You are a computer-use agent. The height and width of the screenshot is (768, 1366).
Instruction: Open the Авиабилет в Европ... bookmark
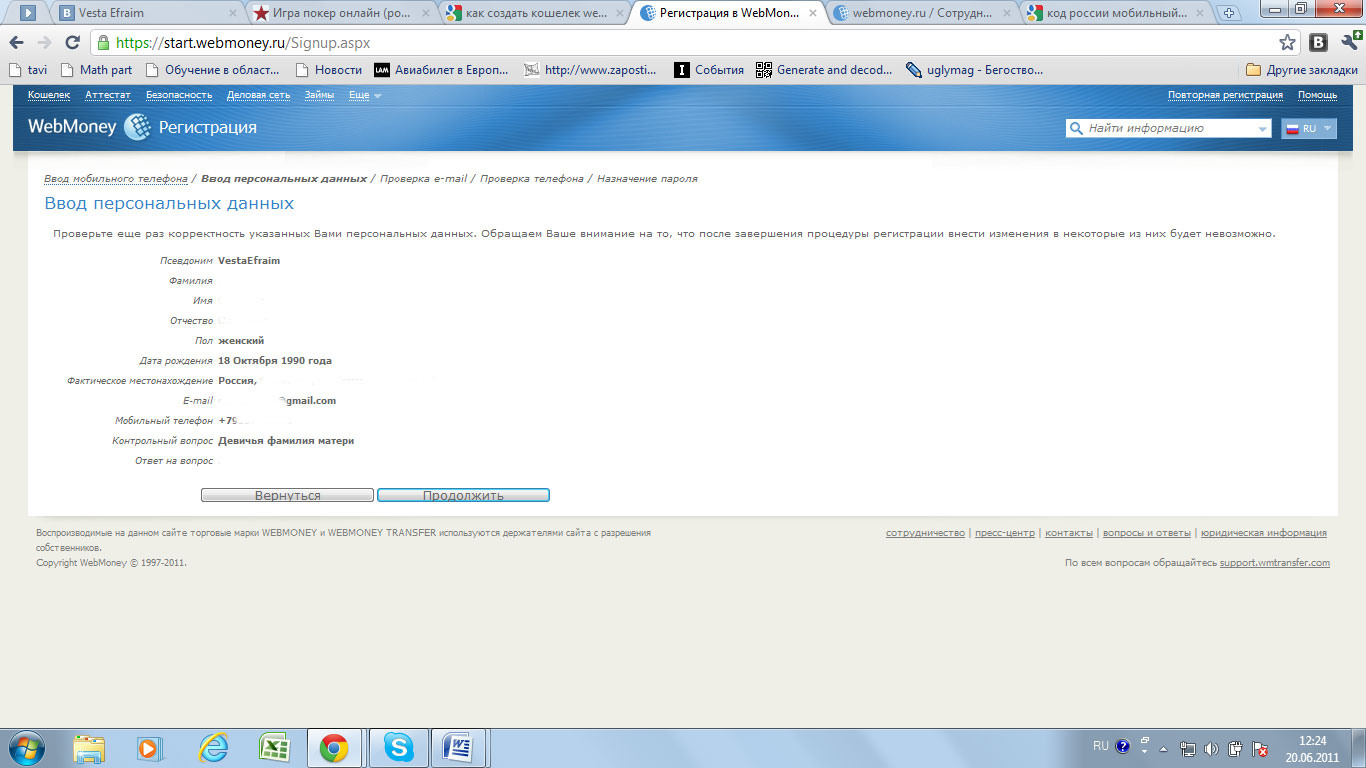(x=442, y=70)
